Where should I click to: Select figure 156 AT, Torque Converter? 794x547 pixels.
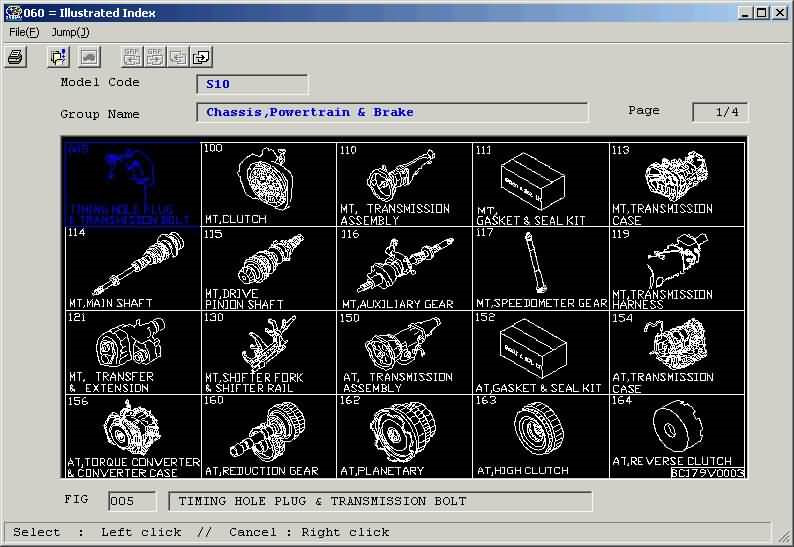pyautogui.click(x=133, y=436)
